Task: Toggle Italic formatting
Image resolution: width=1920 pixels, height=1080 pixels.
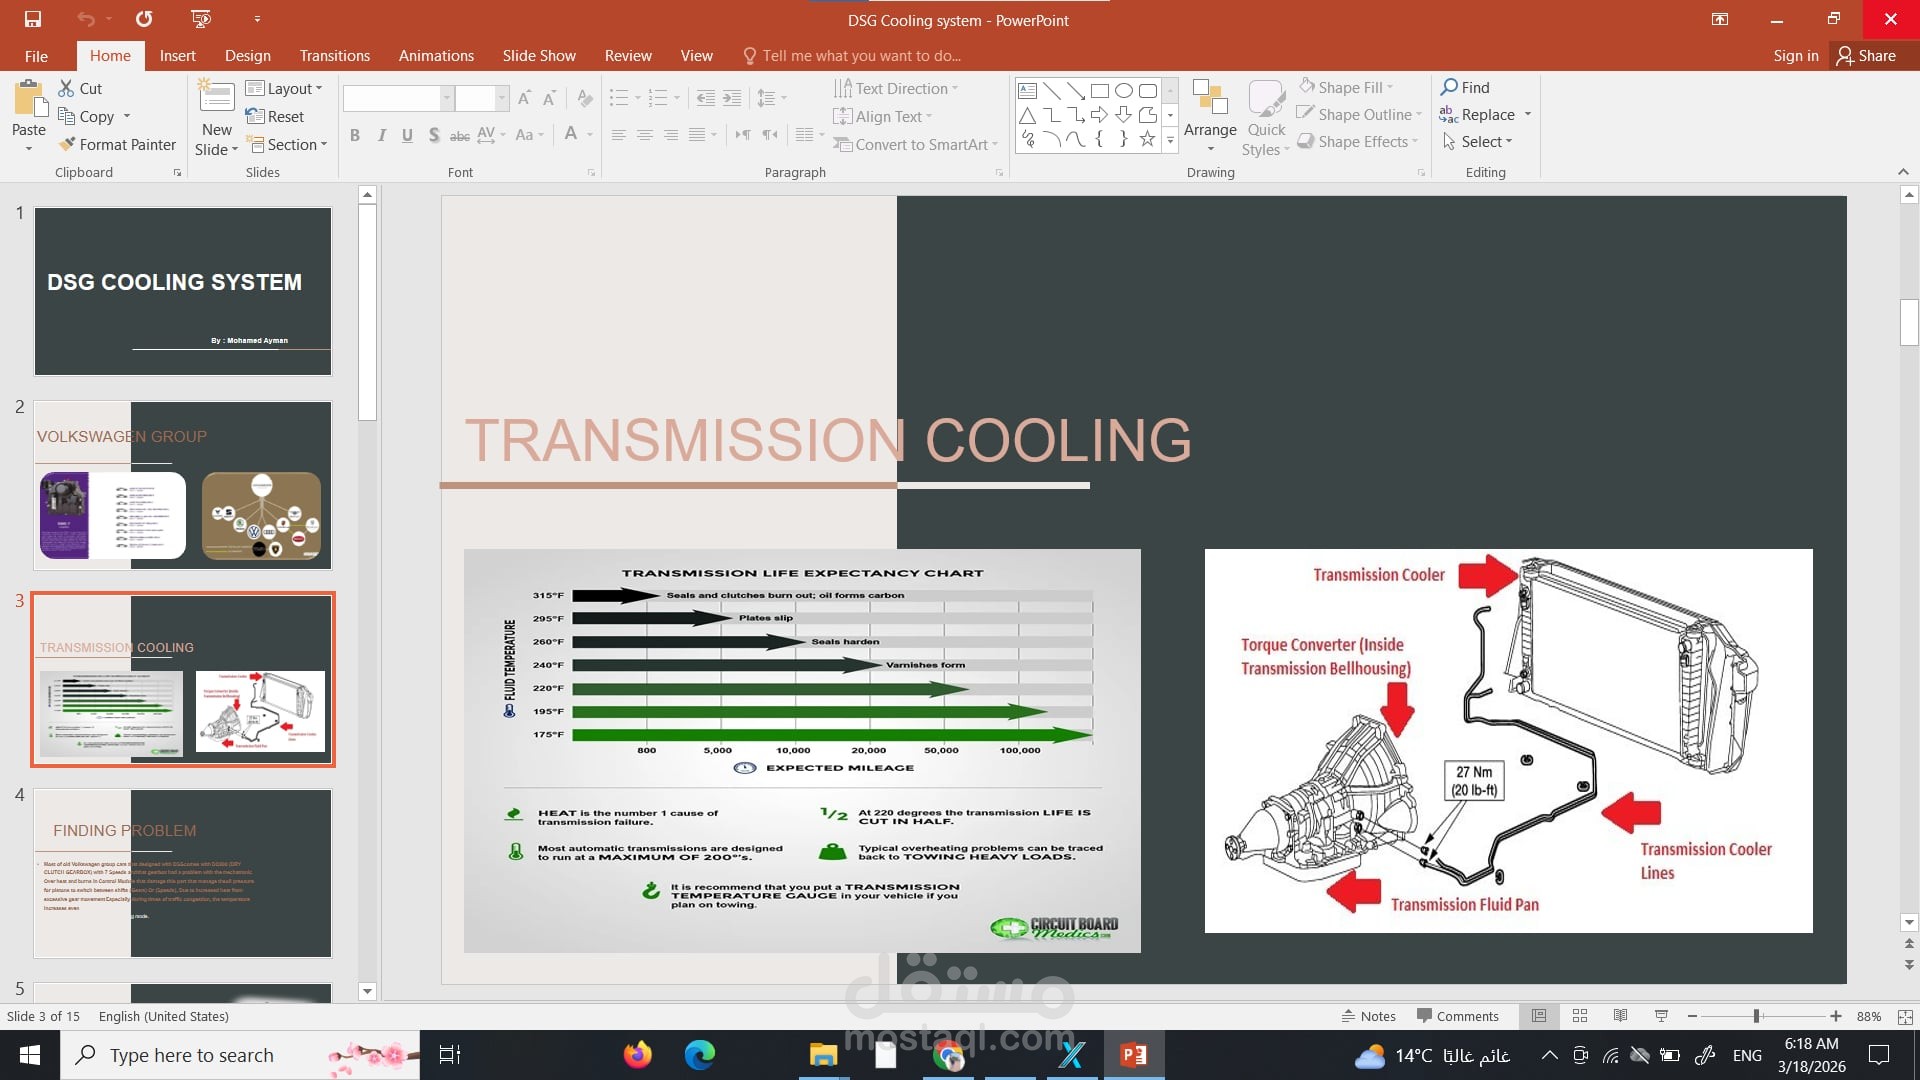Action: pos(381,135)
